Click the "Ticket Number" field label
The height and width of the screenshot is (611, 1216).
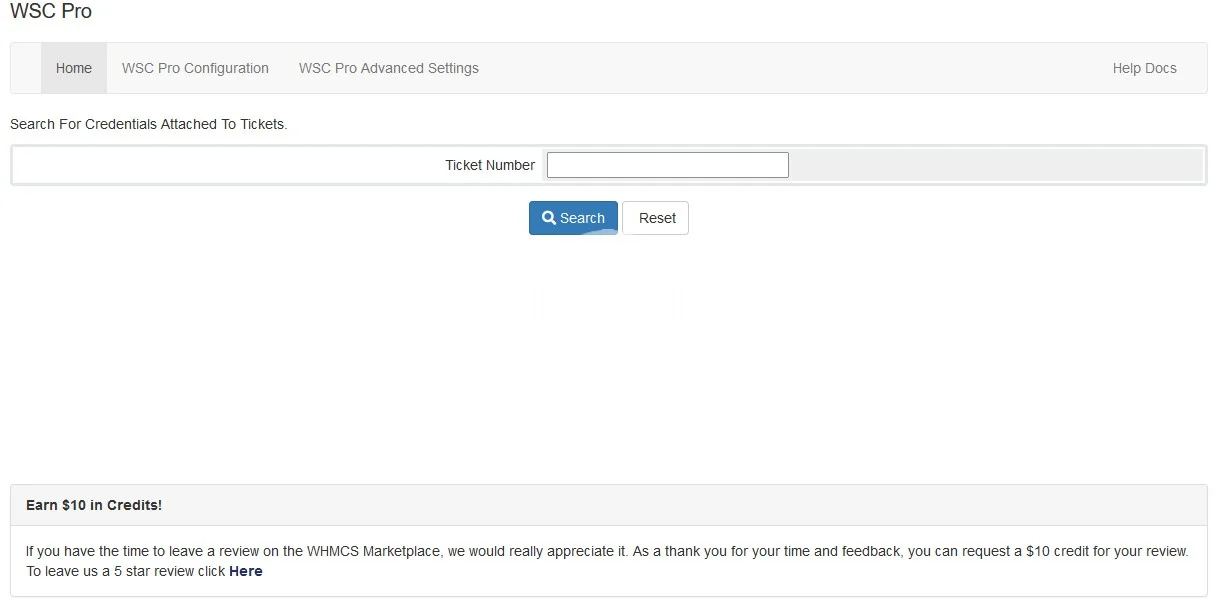coord(489,165)
